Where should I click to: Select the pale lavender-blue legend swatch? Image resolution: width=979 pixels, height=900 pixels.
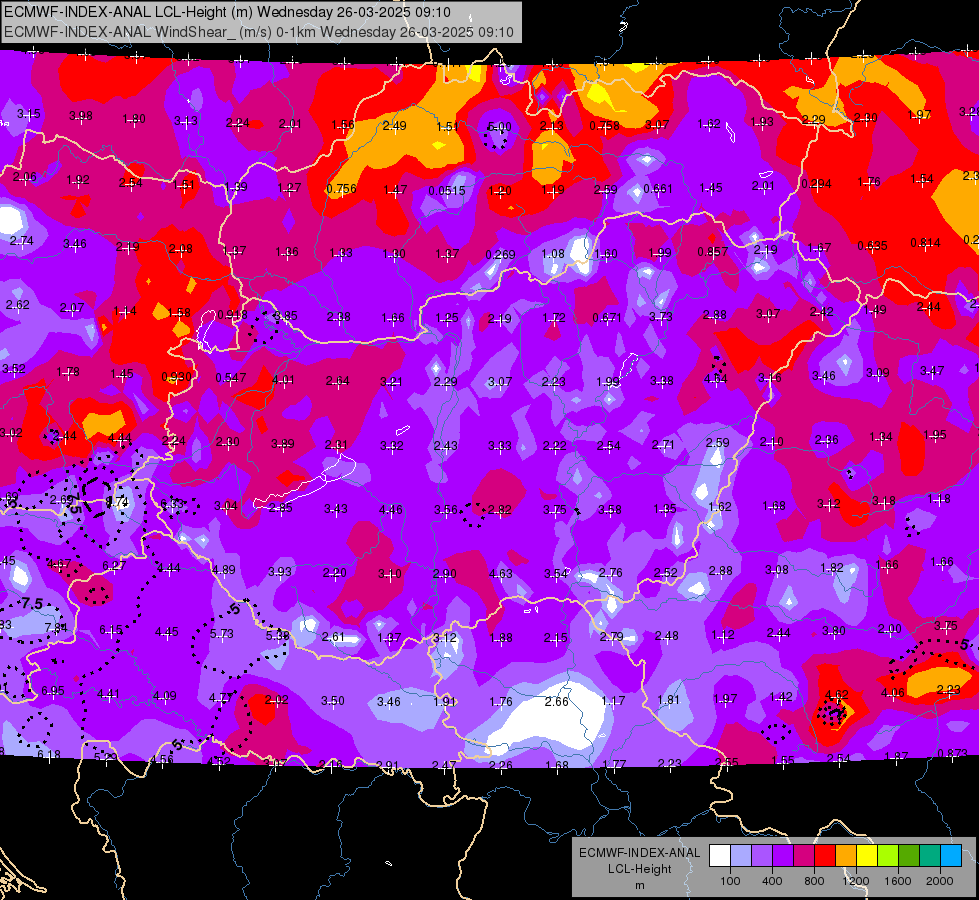[x=741, y=855]
